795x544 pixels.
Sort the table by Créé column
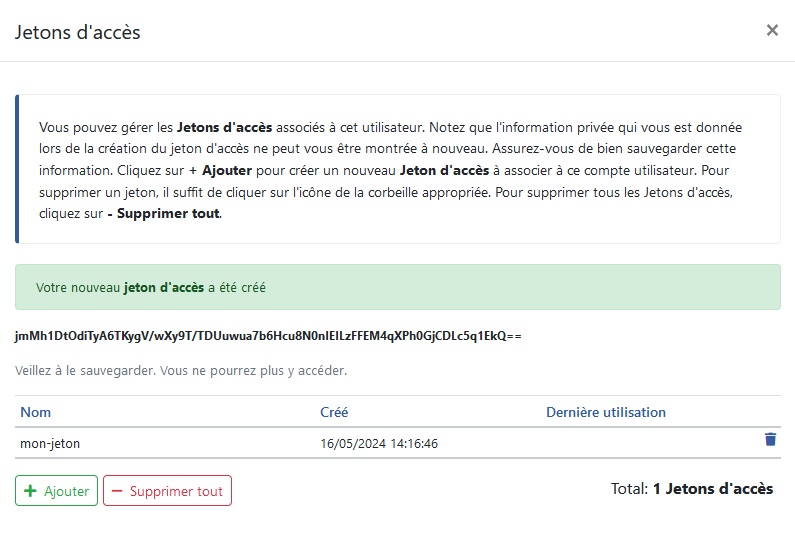[x=334, y=412]
